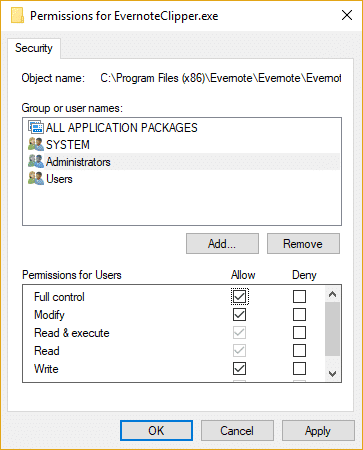
Task: Toggle Allow checkbox for Modify
Action: point(239,314)
